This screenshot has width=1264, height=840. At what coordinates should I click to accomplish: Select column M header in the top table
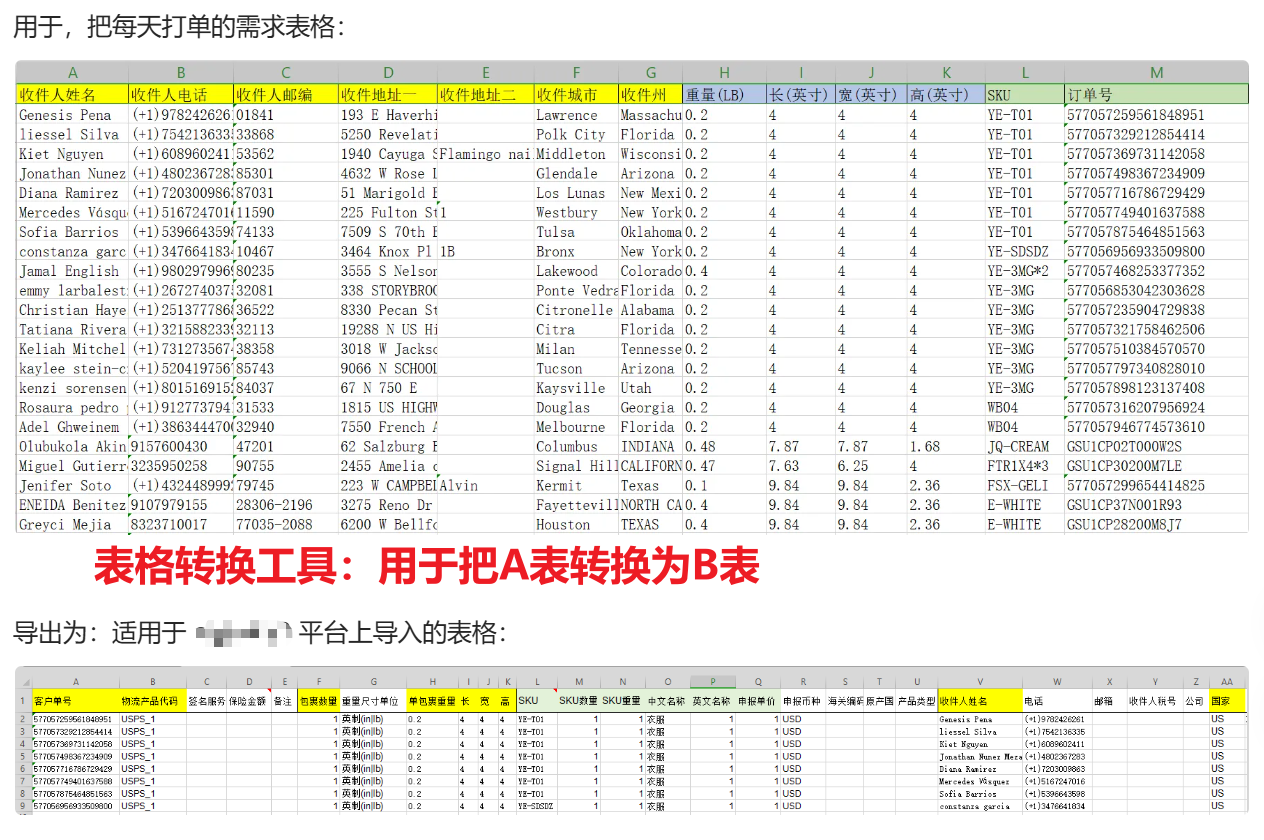1156,73
